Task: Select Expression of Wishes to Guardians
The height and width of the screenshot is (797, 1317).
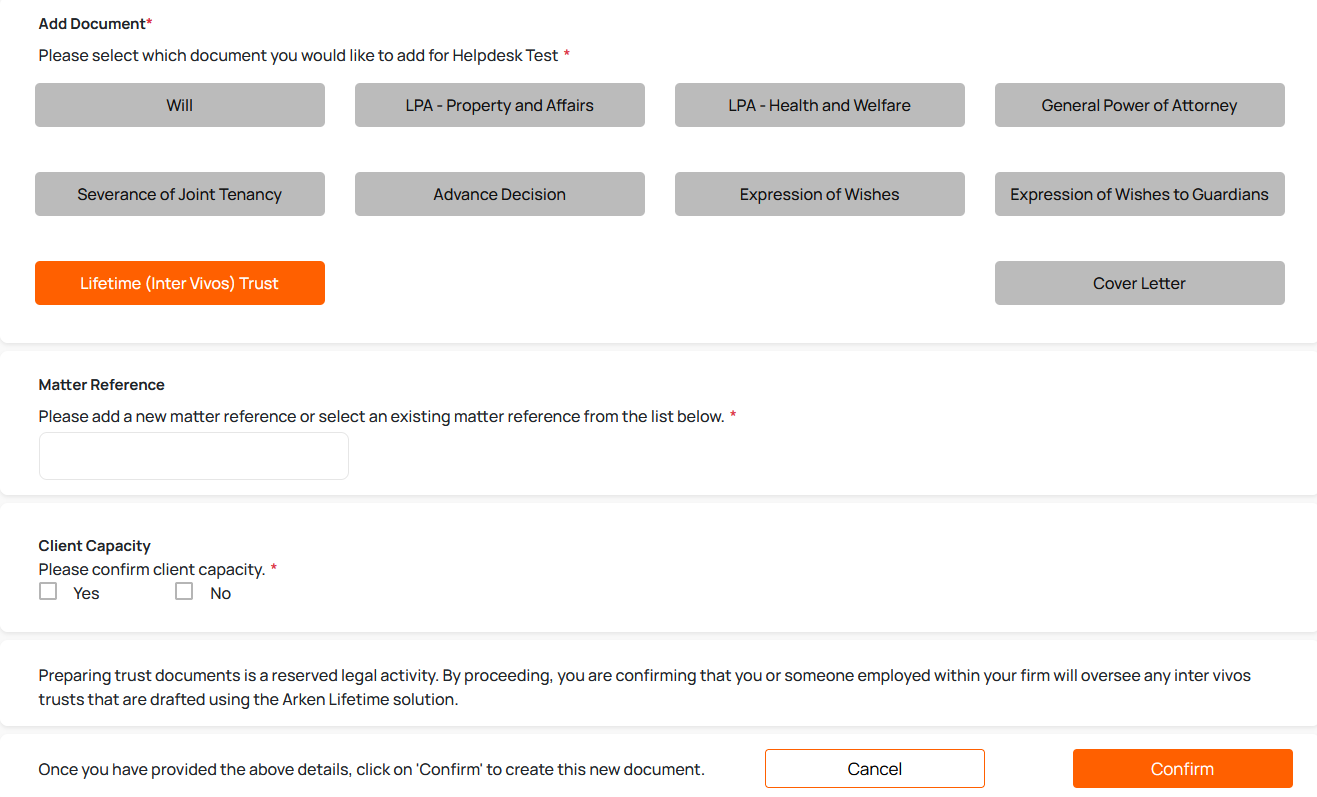Action: click(1139, 194)
